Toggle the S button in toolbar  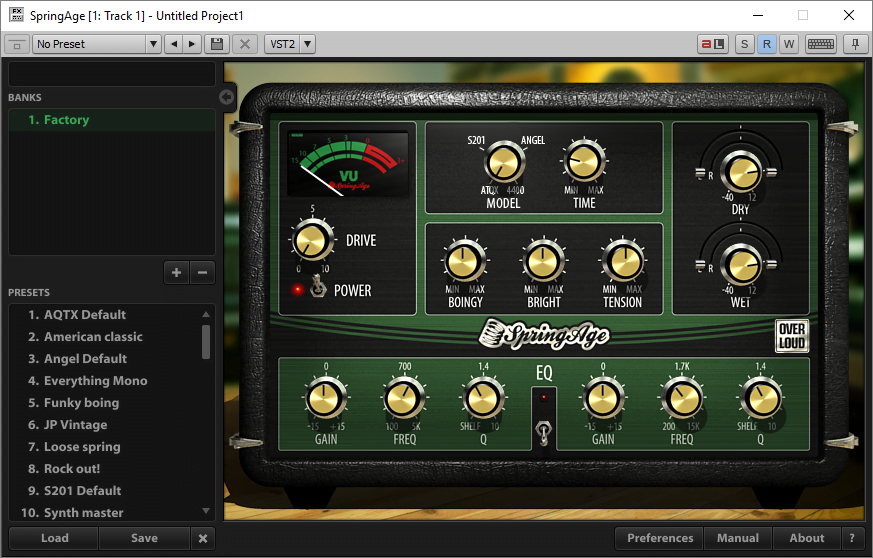pyautogui.click(x=744, y=44)
